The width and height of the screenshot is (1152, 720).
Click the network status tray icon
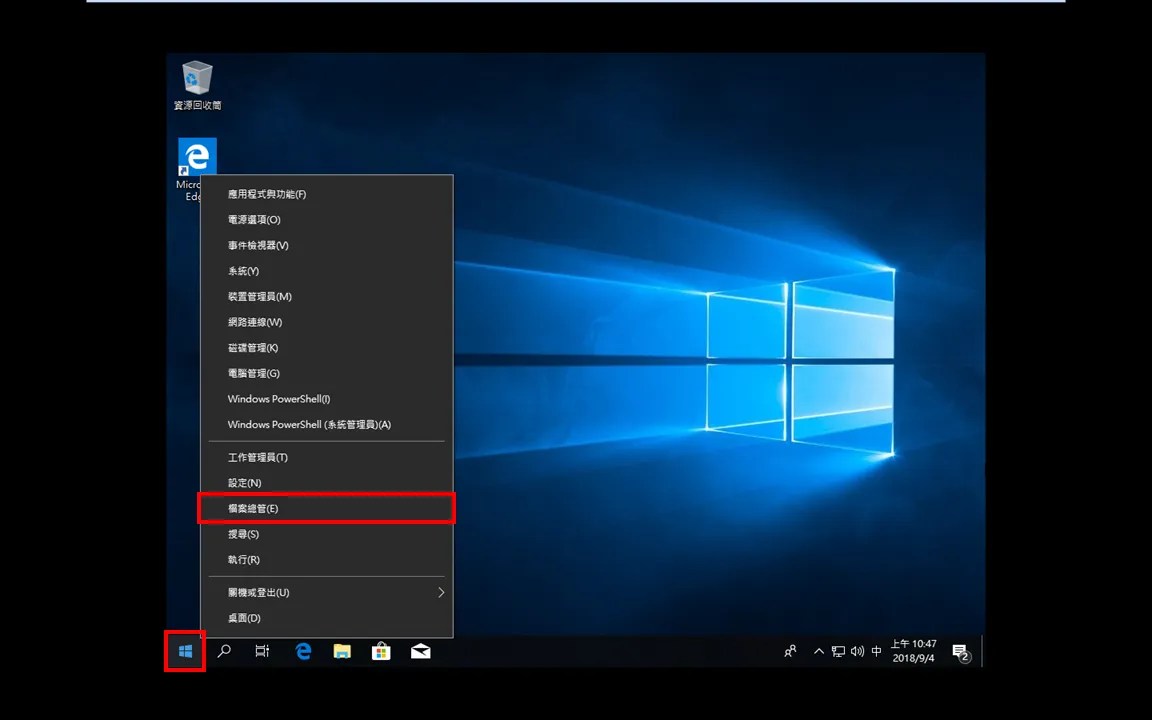pos(838,651)
